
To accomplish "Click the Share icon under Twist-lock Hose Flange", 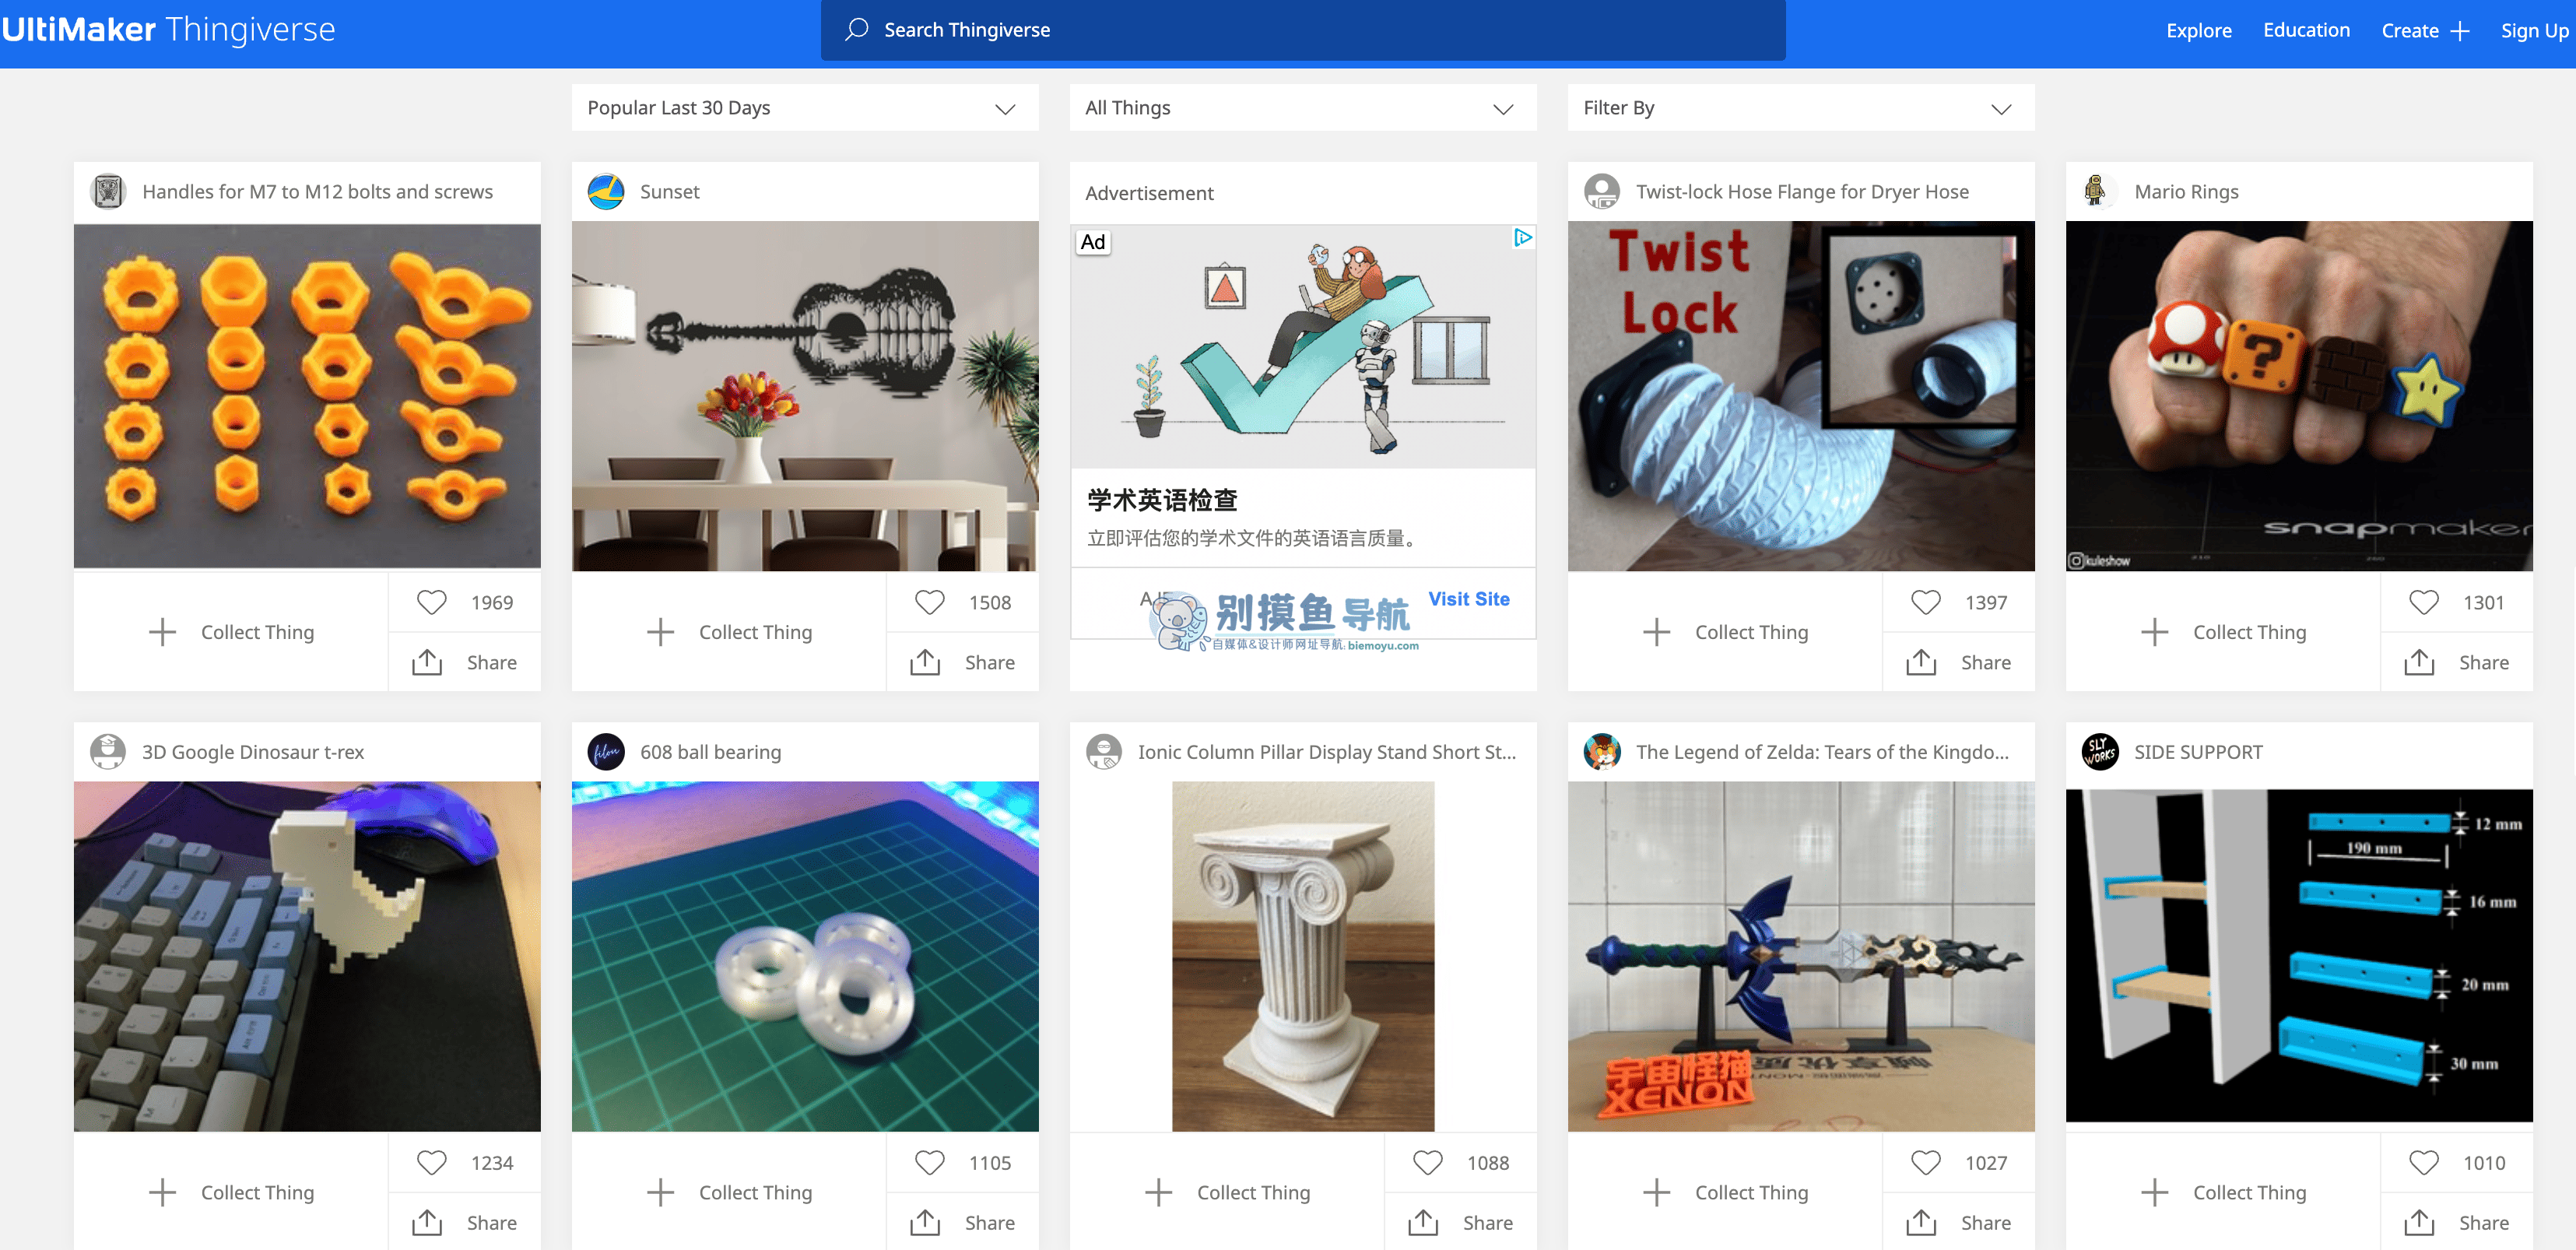I will (x=1922, y=662).
